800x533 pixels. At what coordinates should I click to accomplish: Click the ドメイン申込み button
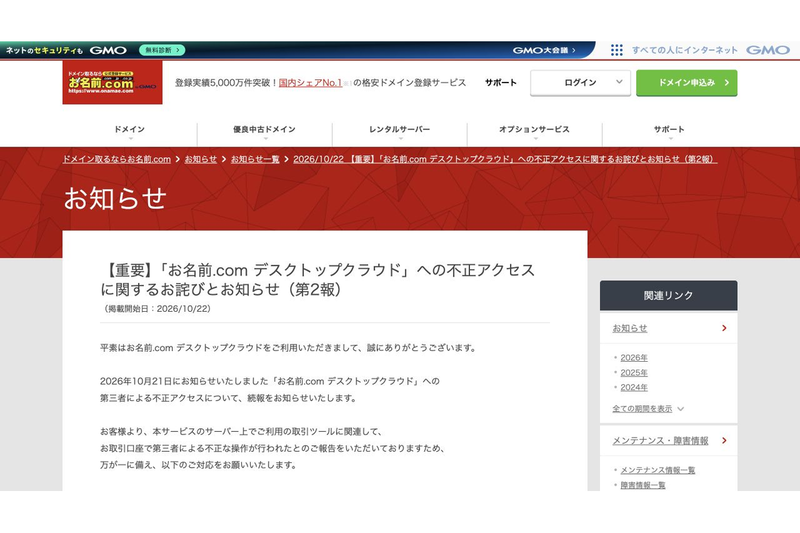pyautogui.click(x=686, y=83)
